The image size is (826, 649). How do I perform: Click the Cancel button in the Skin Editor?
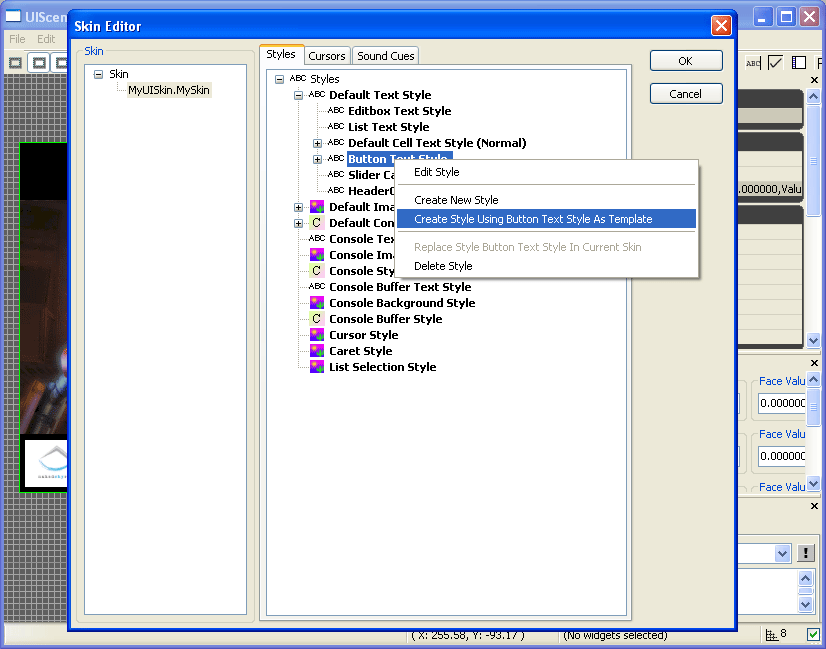coord(685,94)
